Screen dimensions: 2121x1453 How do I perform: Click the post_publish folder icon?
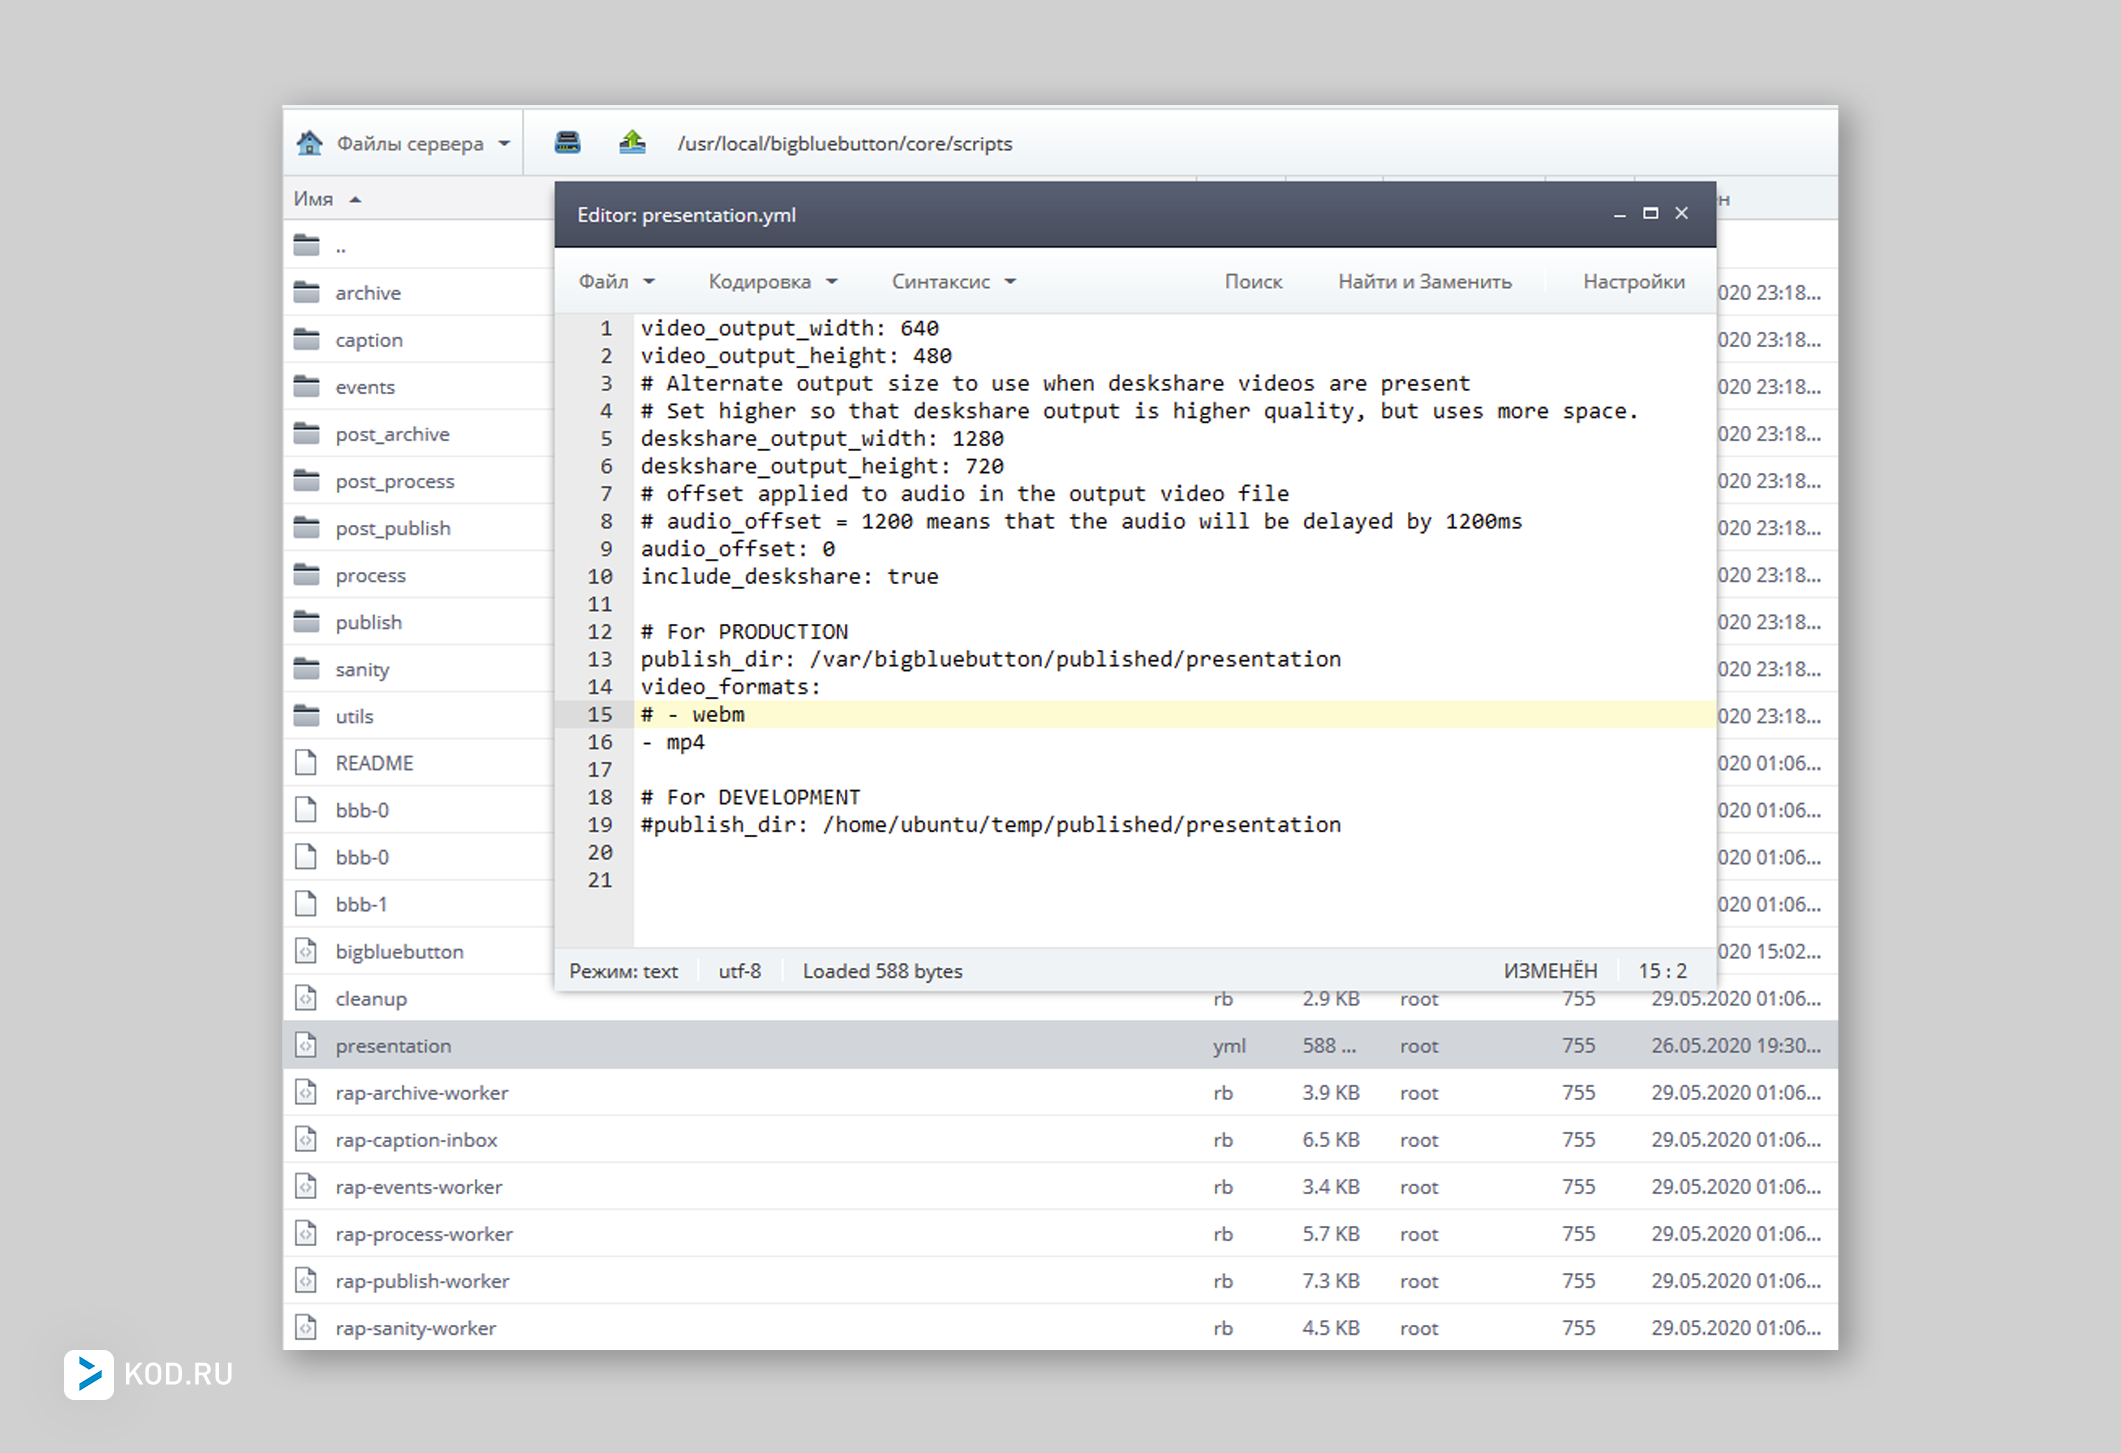point(307,528)
